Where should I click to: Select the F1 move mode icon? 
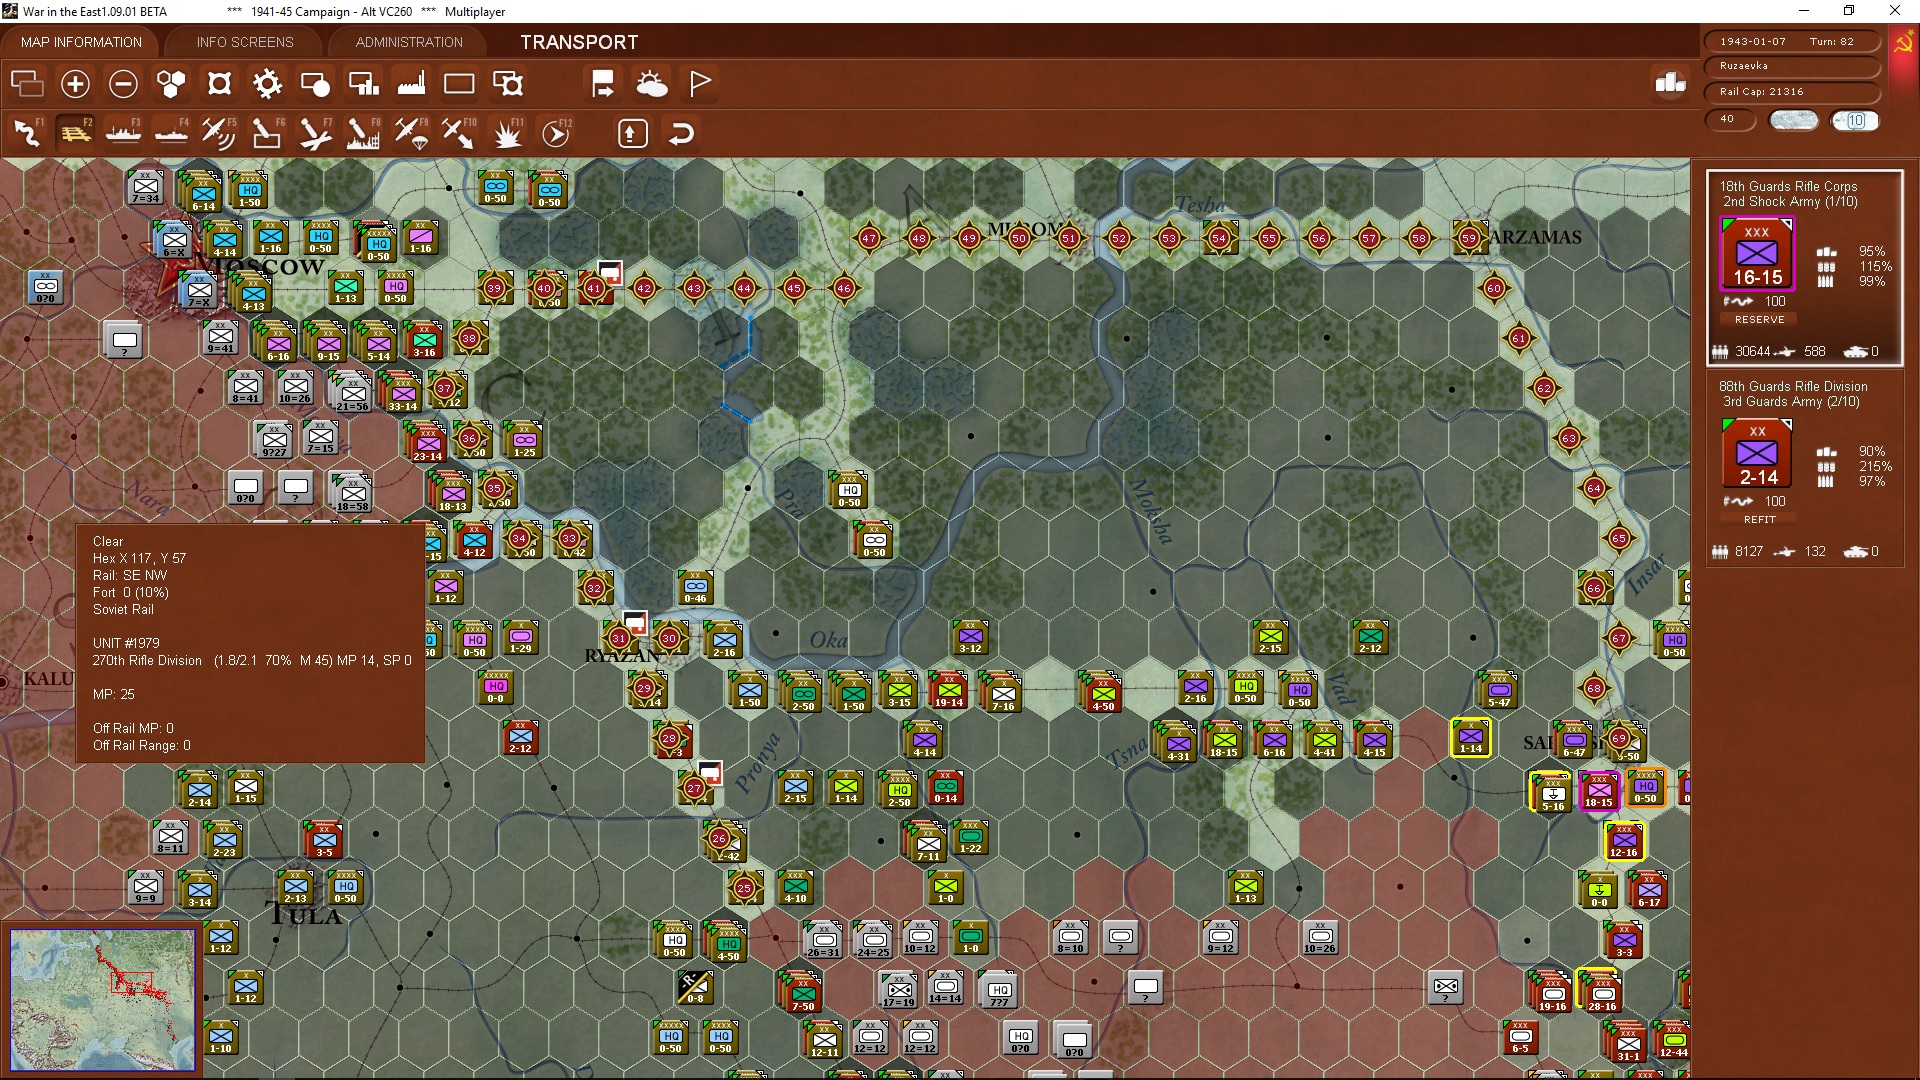(27, 133)
